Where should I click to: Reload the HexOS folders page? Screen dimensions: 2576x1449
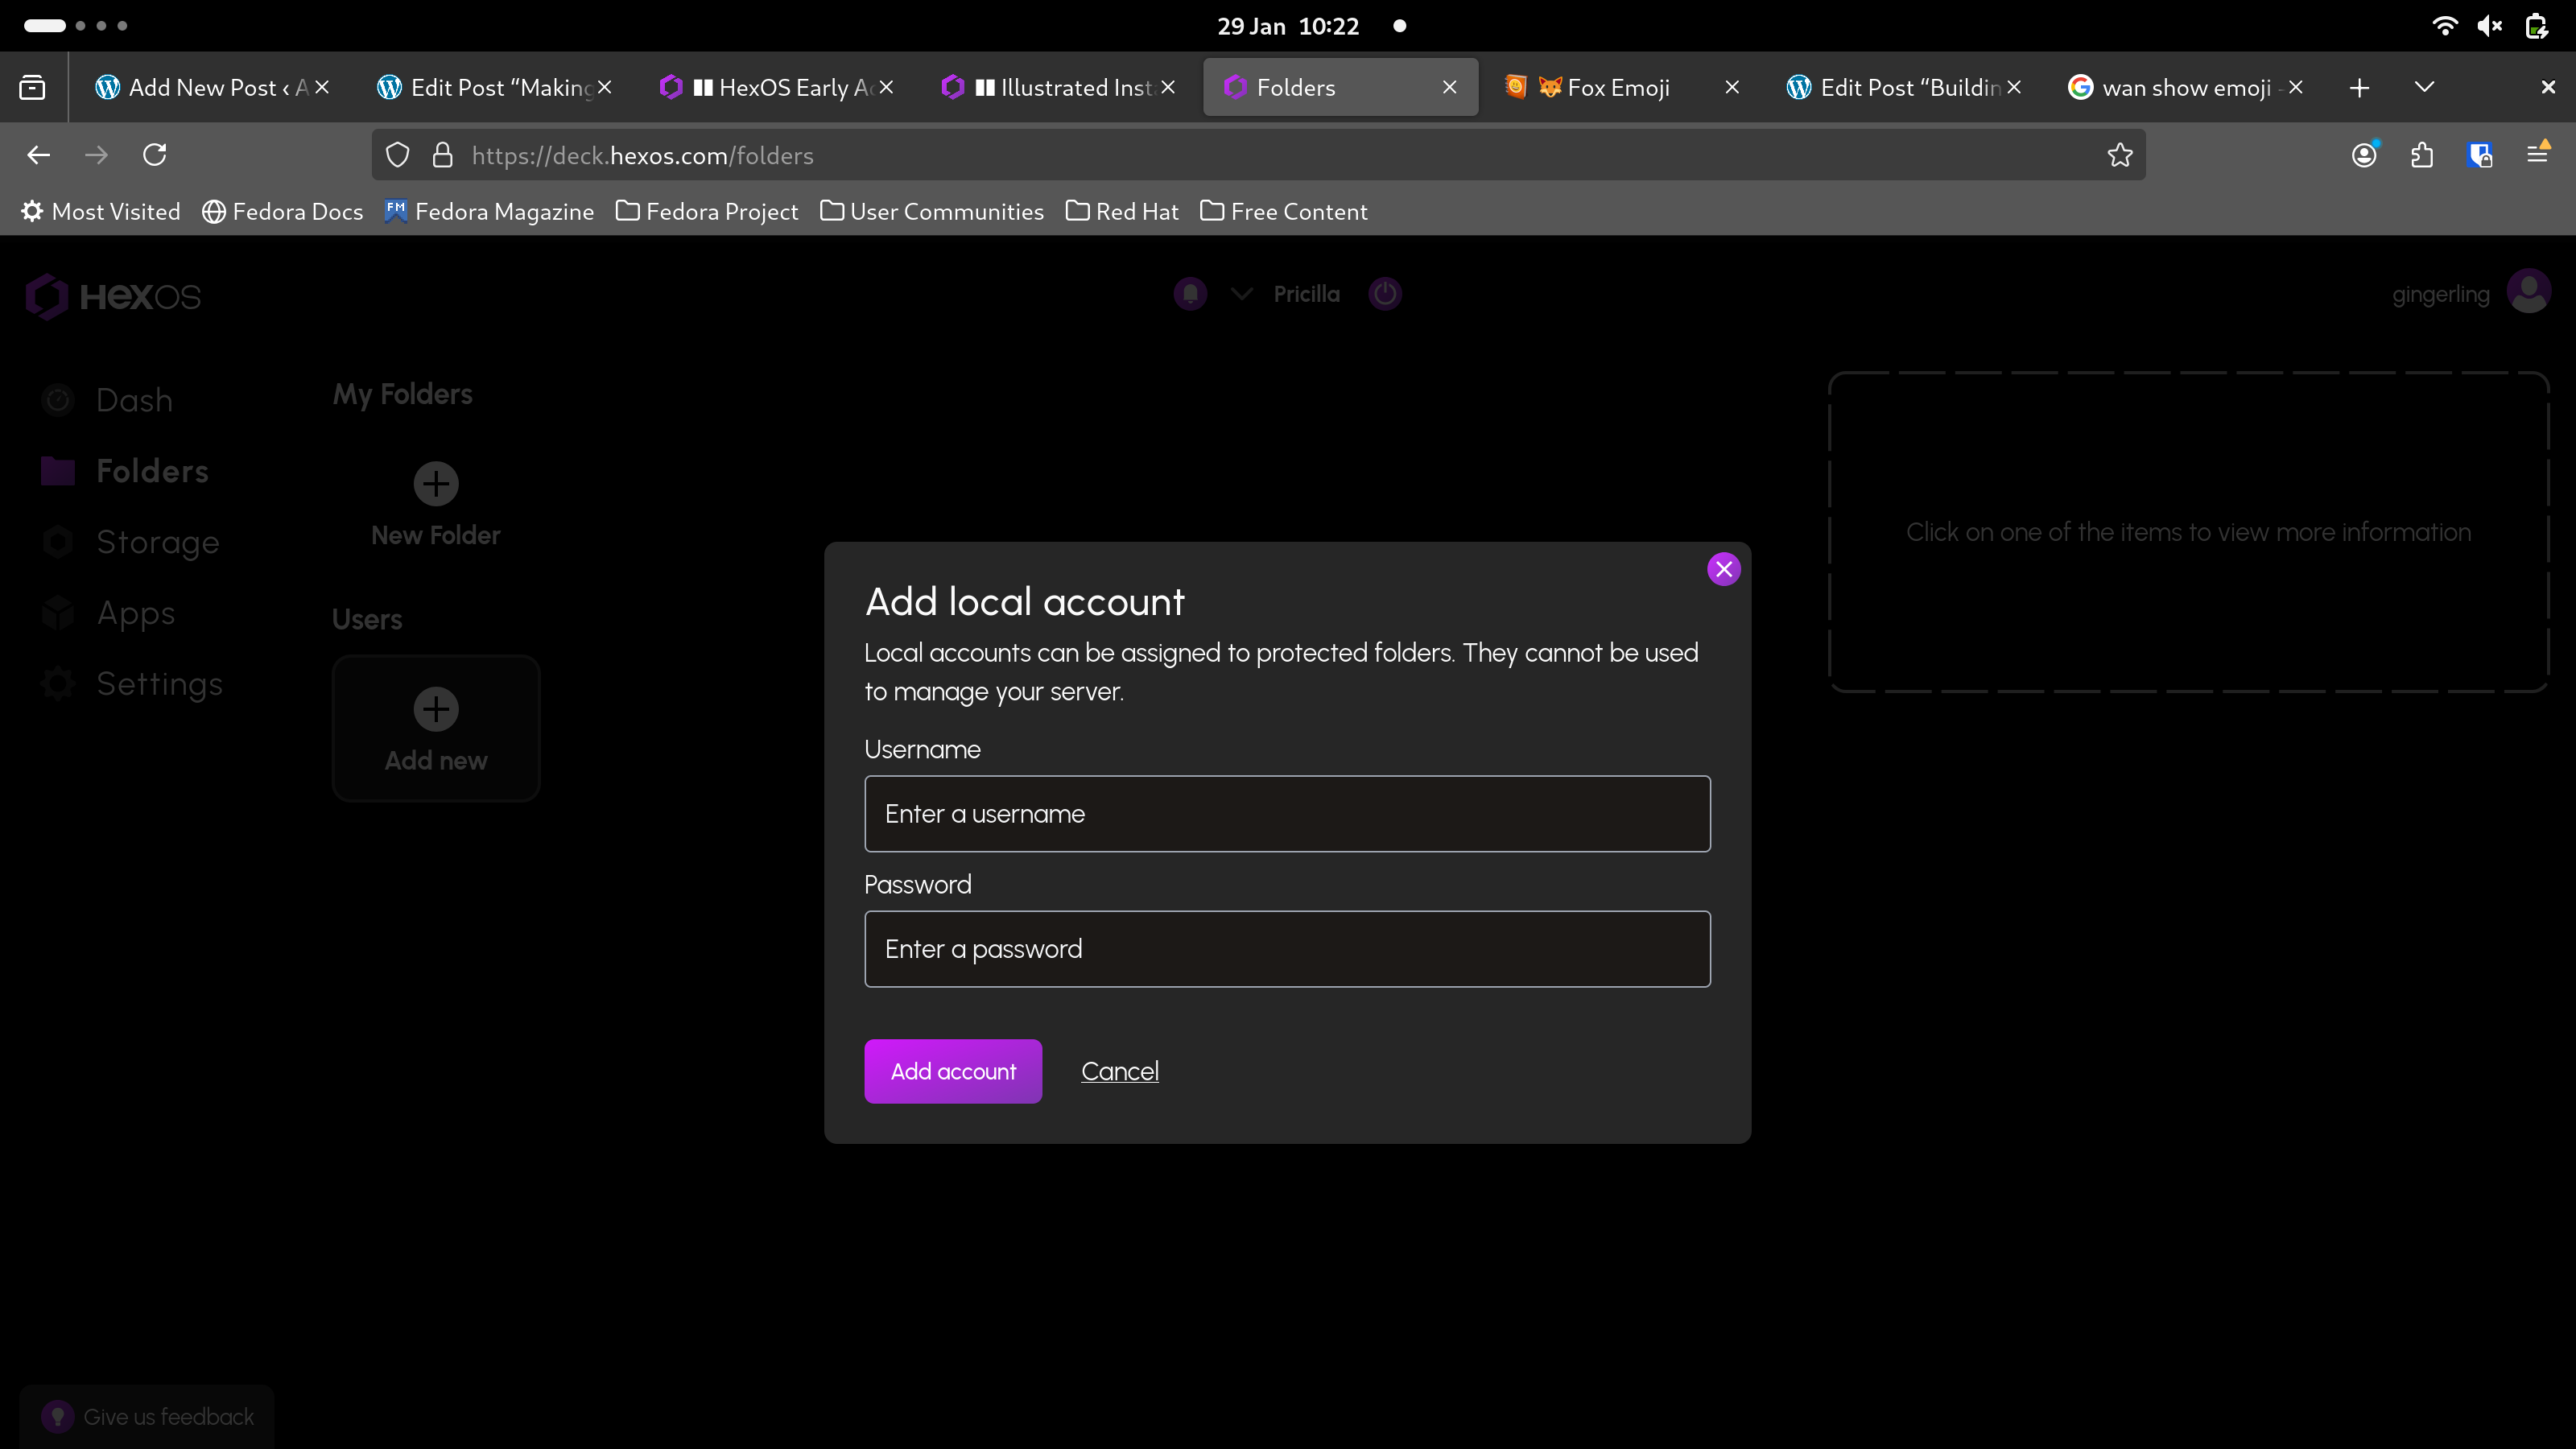(155, 155)
